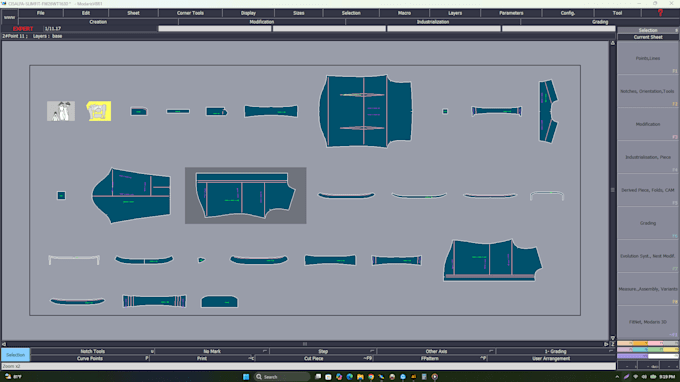The image size is (680, 382).
Task: Toggle the Step option
Action: (x=323, y=351)
